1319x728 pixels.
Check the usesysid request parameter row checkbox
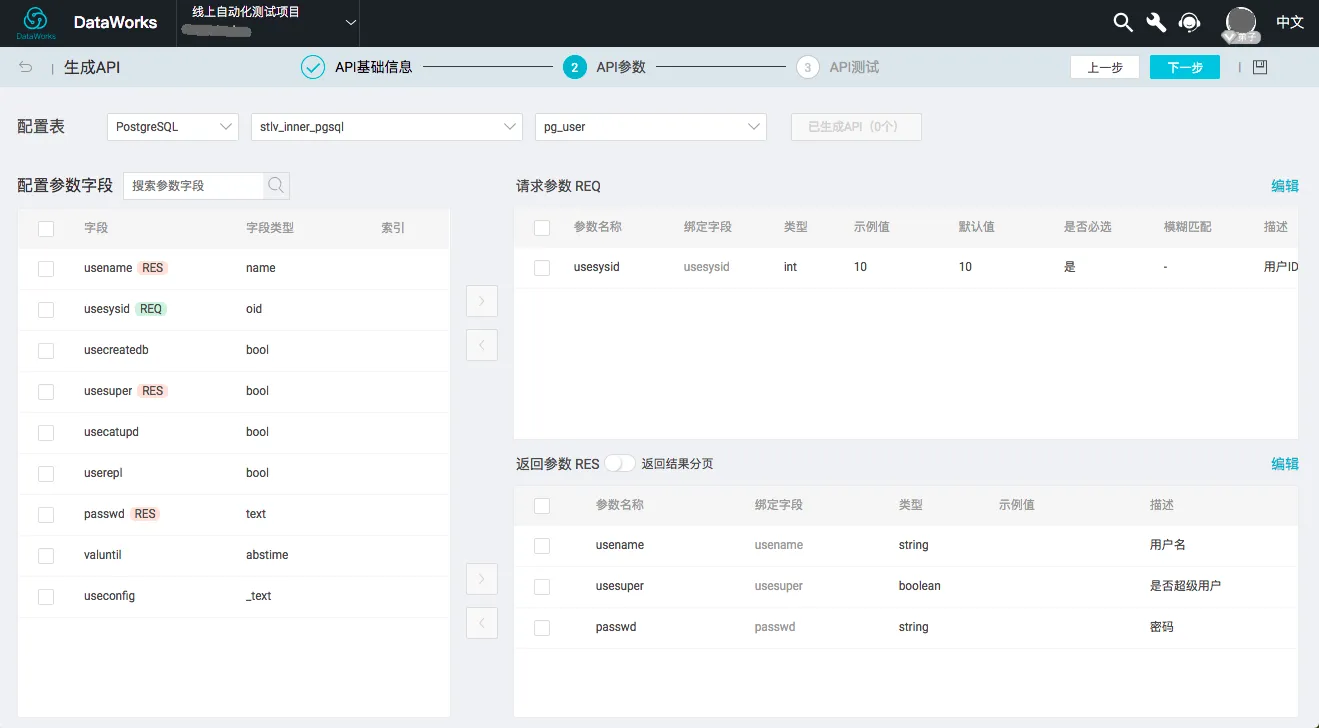542,267
